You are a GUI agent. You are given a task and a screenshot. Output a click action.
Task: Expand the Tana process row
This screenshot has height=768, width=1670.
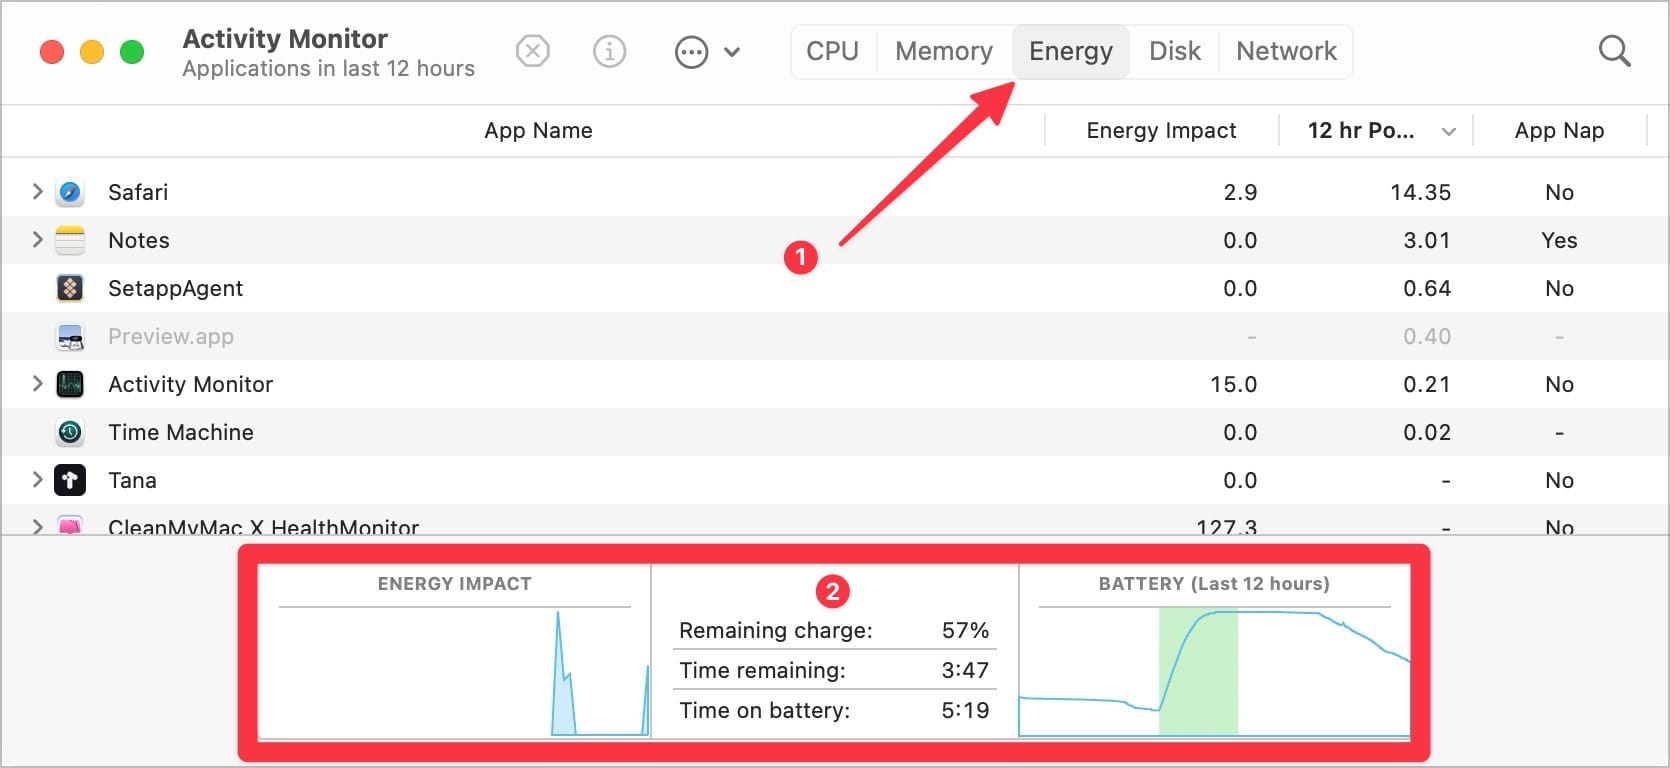pyautogui.click(x=37, y=479)
